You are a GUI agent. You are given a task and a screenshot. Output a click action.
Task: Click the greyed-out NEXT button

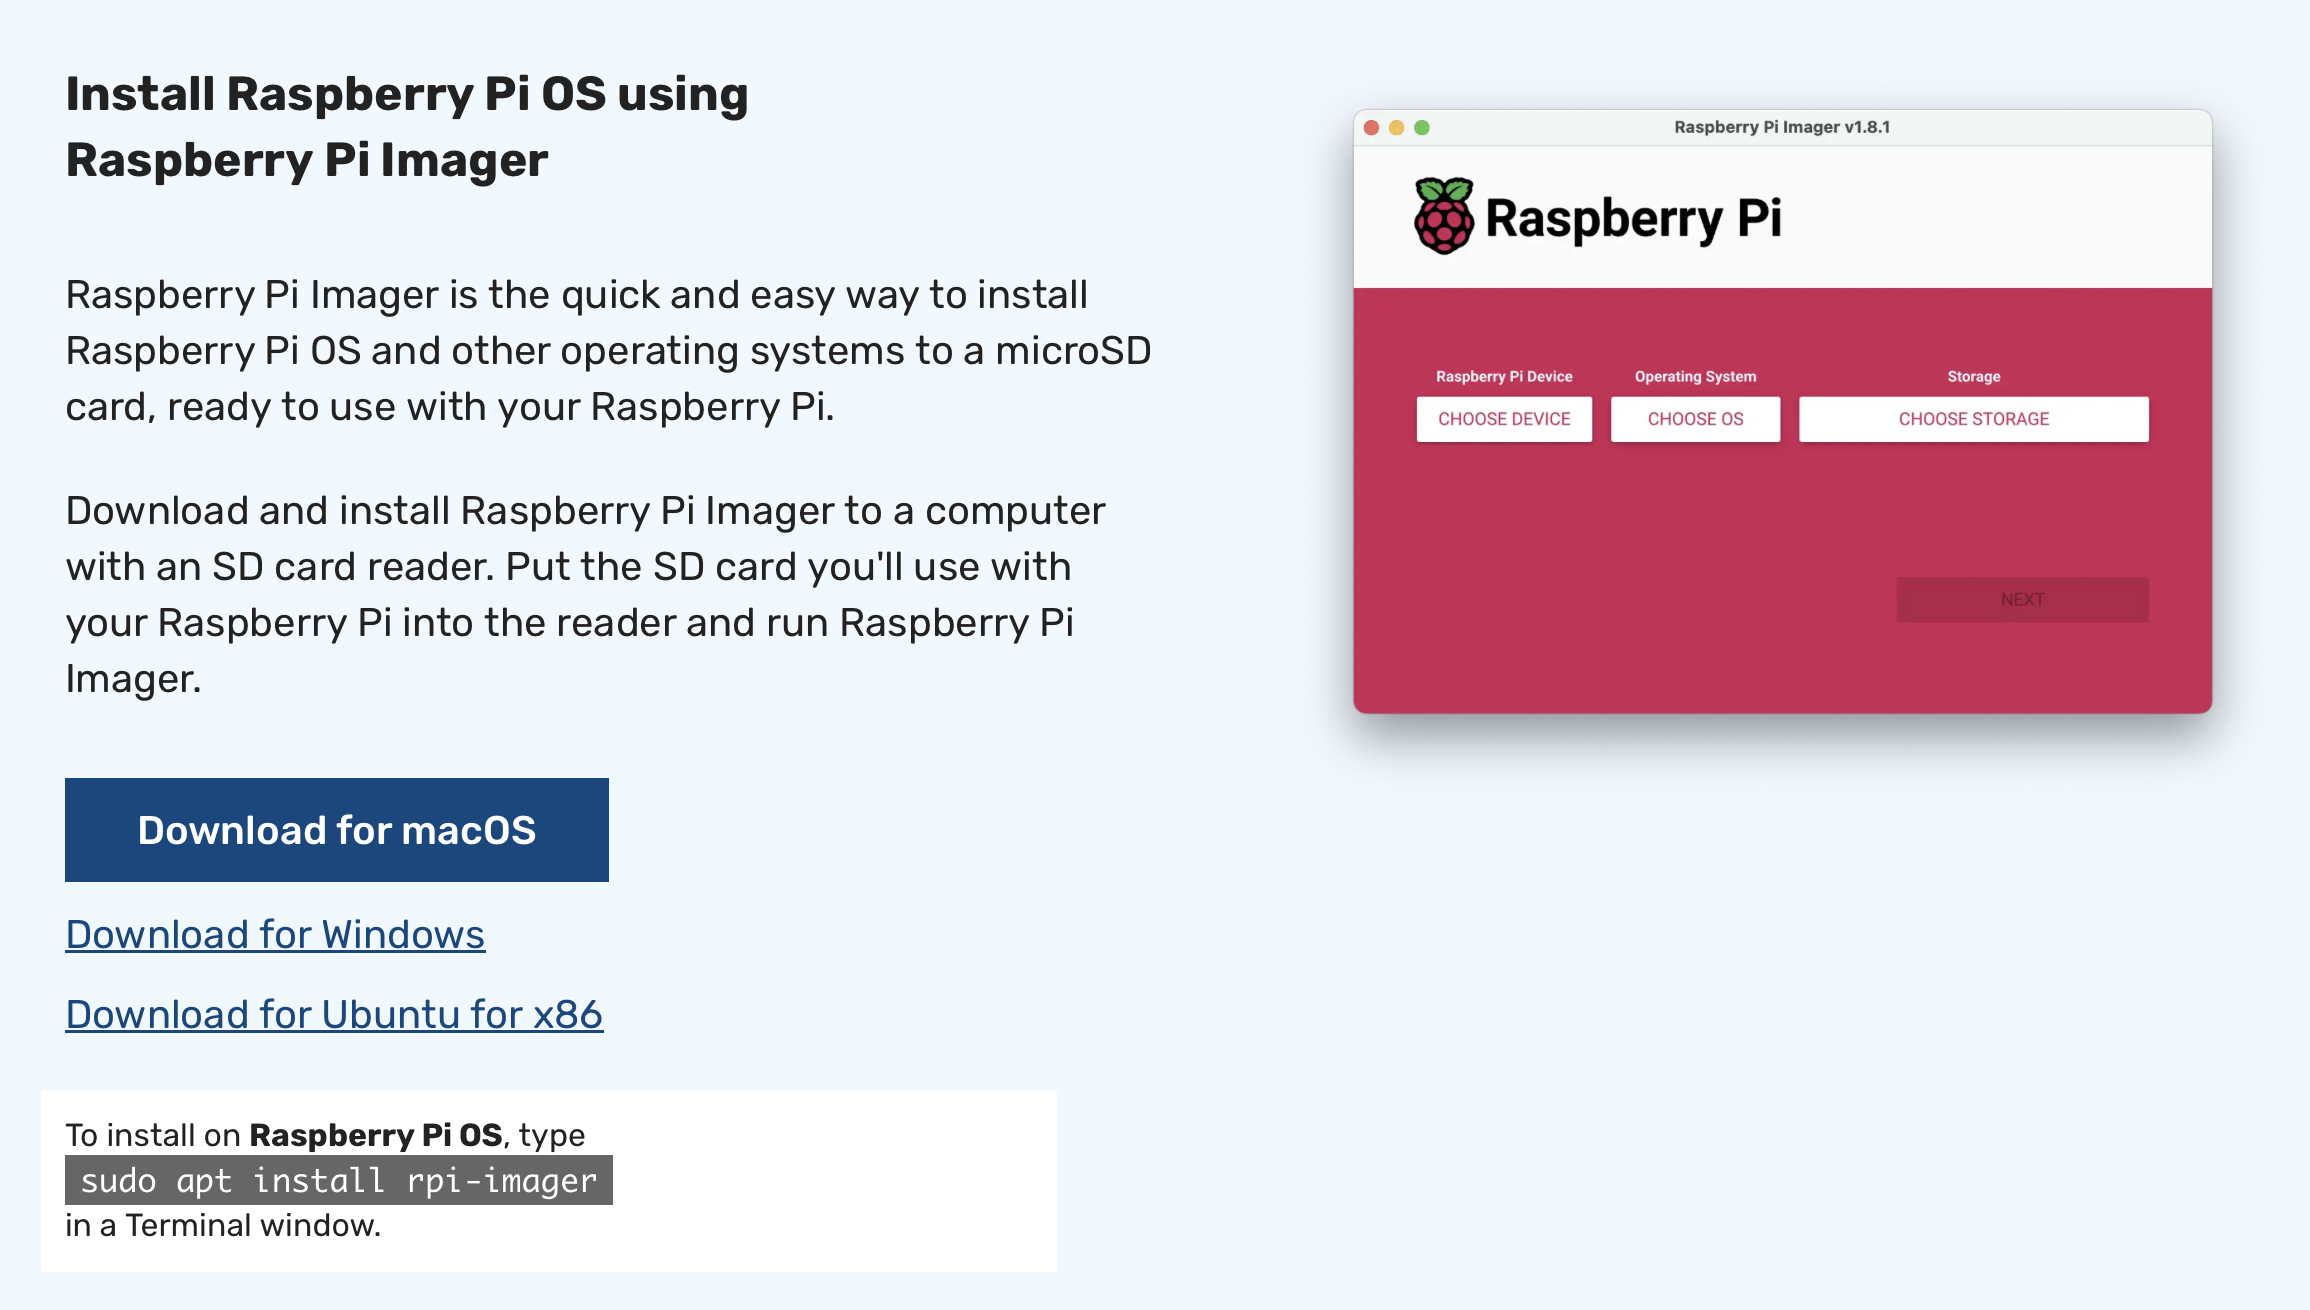point(2022,600)
